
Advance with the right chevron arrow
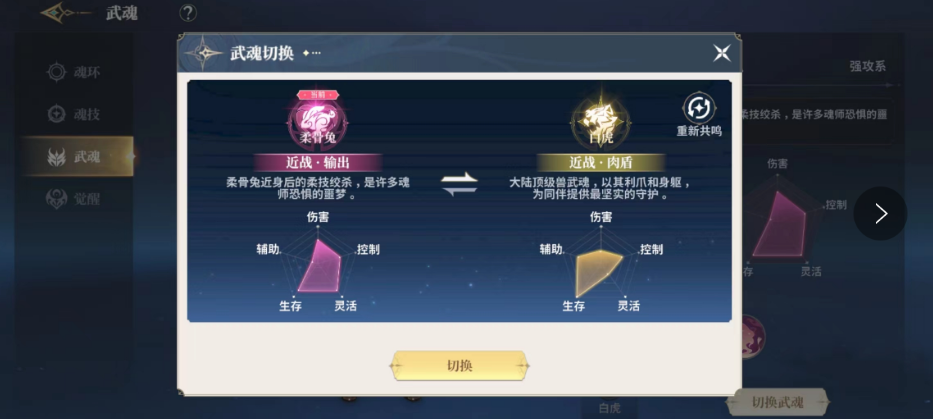coord(881,214)
